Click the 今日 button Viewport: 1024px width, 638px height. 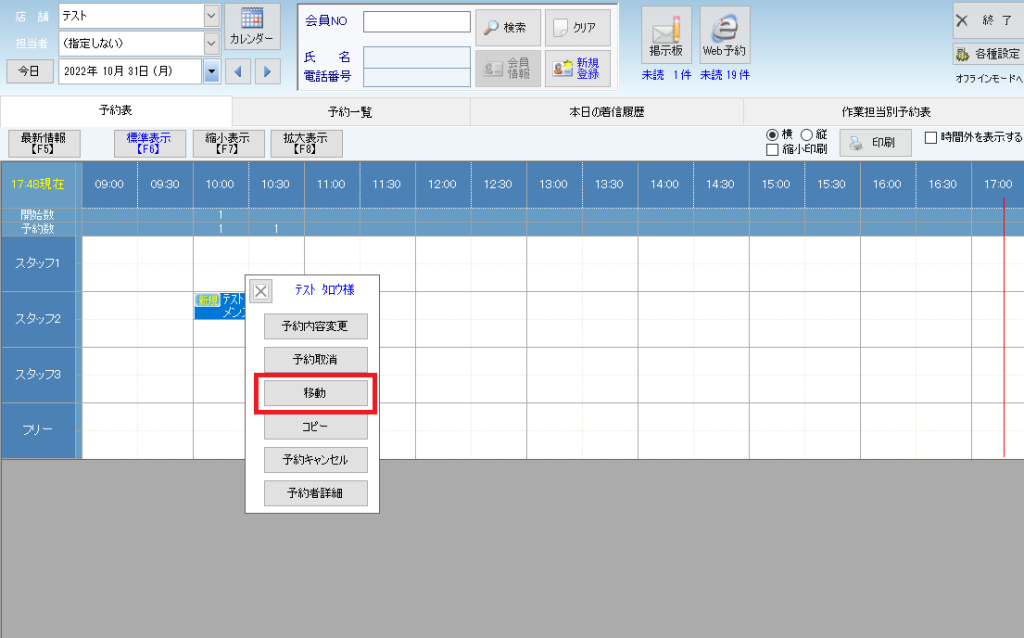click(29, 71)
